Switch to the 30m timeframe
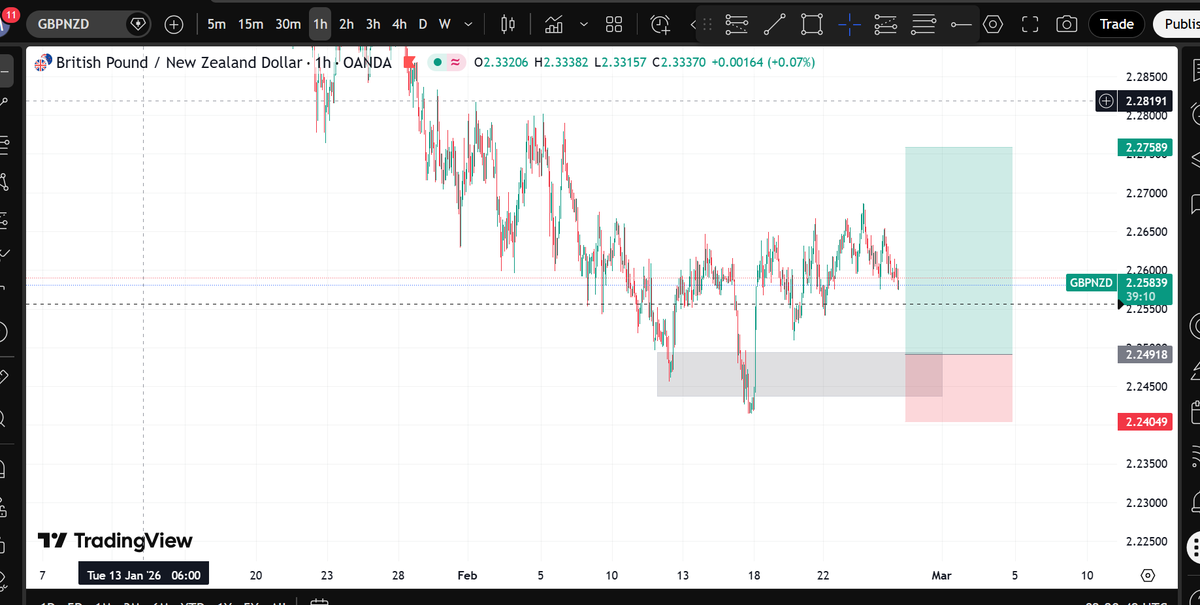 [x=288, y=23]
